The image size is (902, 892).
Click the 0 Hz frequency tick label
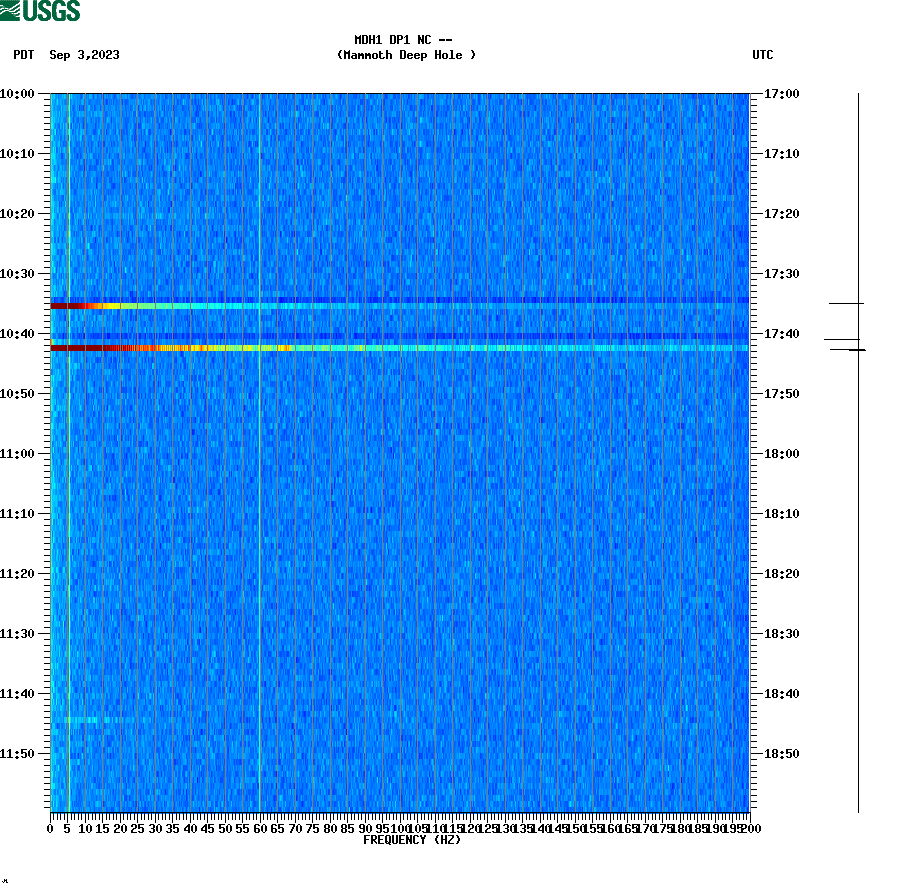click(x=48, y=828)
